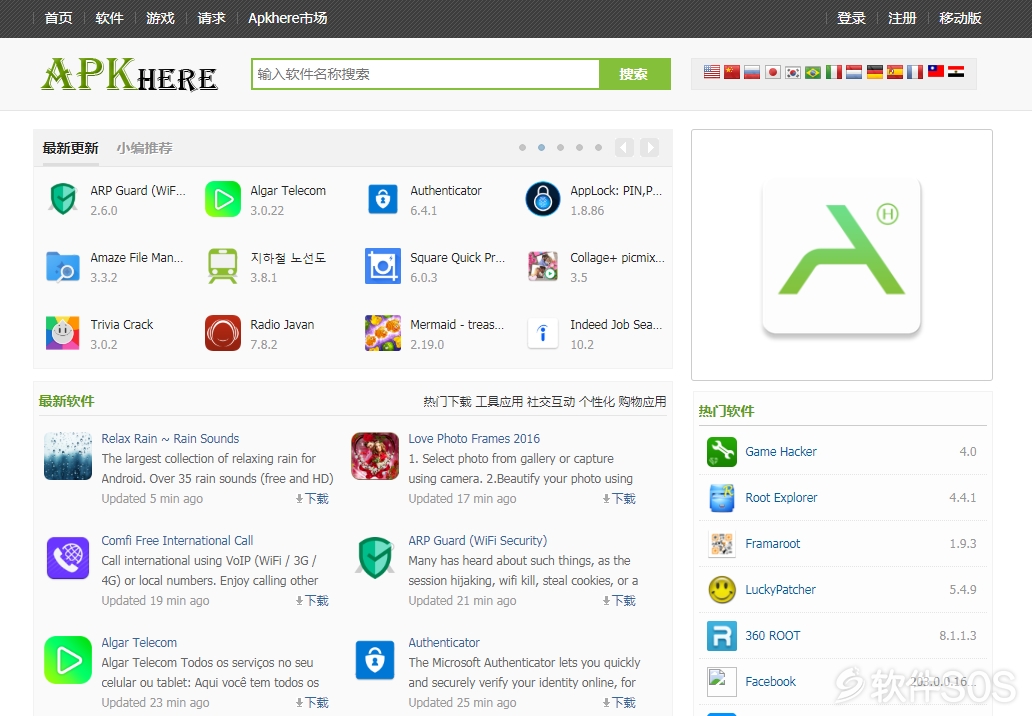Open the Relax Rain ~ Rain Sounds title
The width and height of the screenshot is (1032, 716).
[170, 439]
